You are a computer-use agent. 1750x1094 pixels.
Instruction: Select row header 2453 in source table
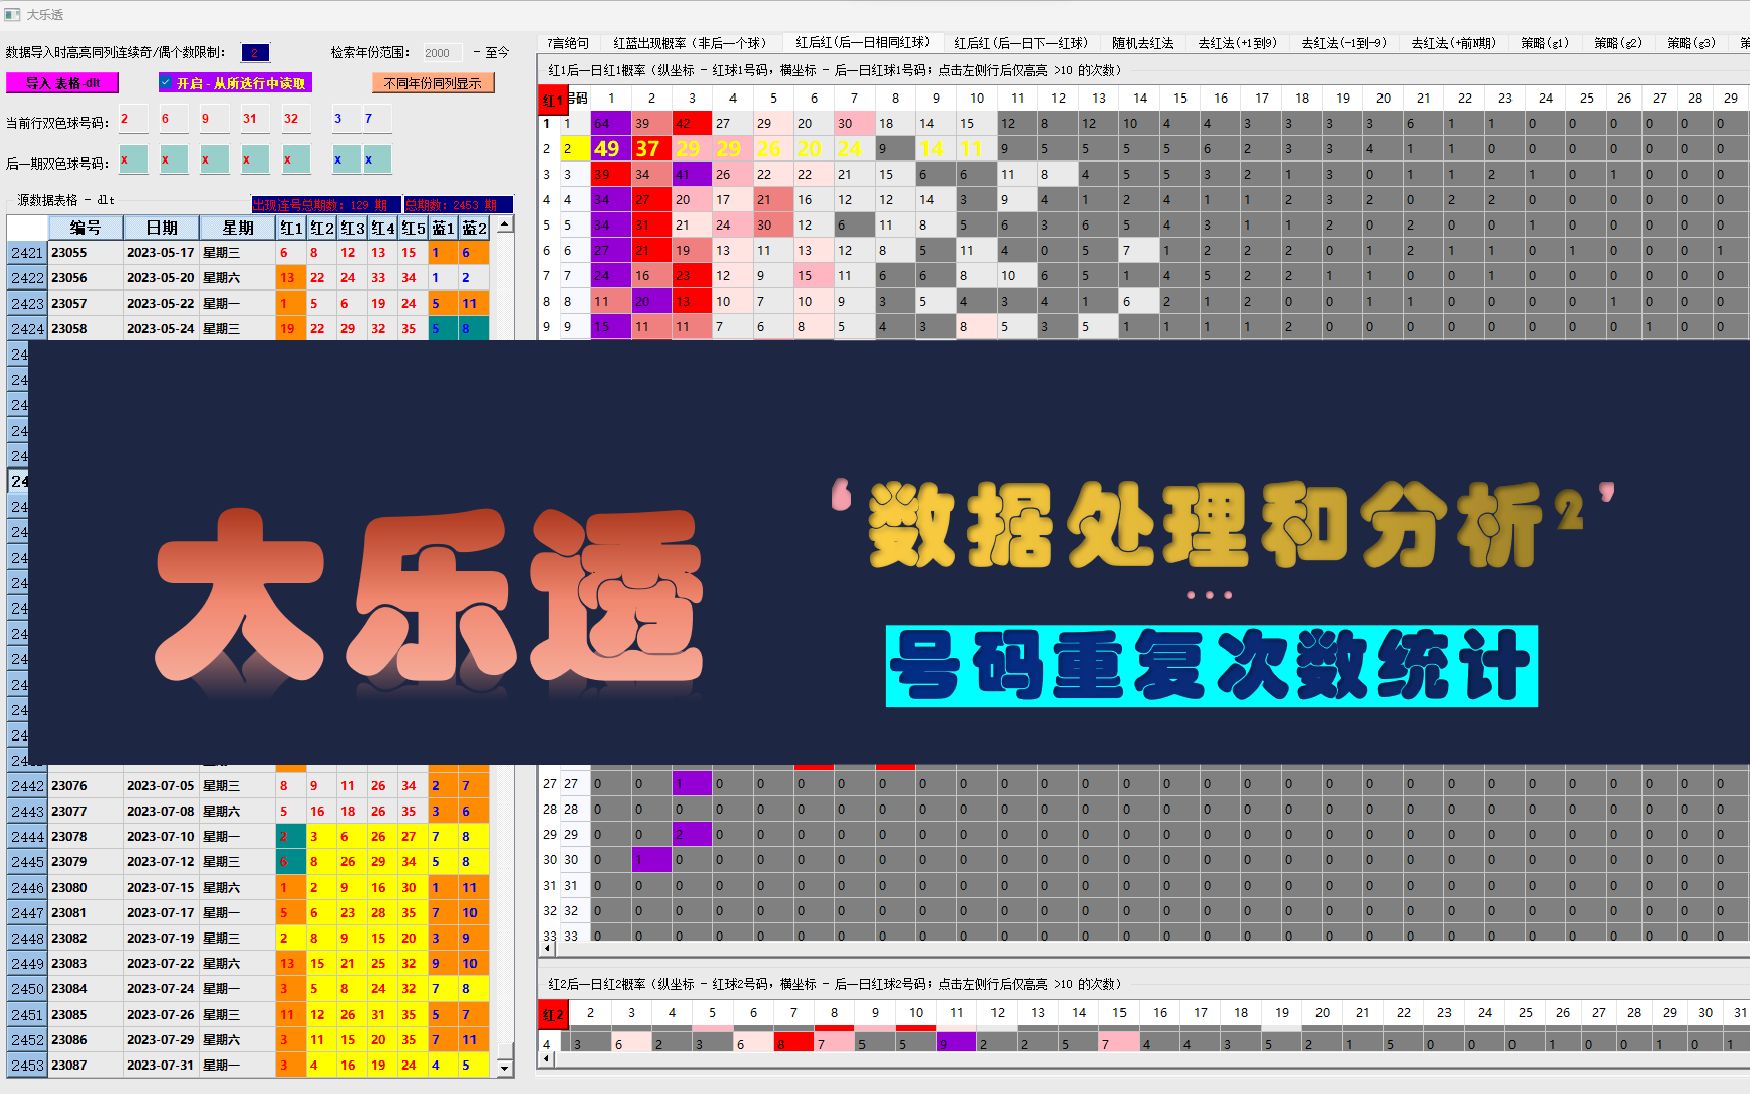(x=27, y=1066)
